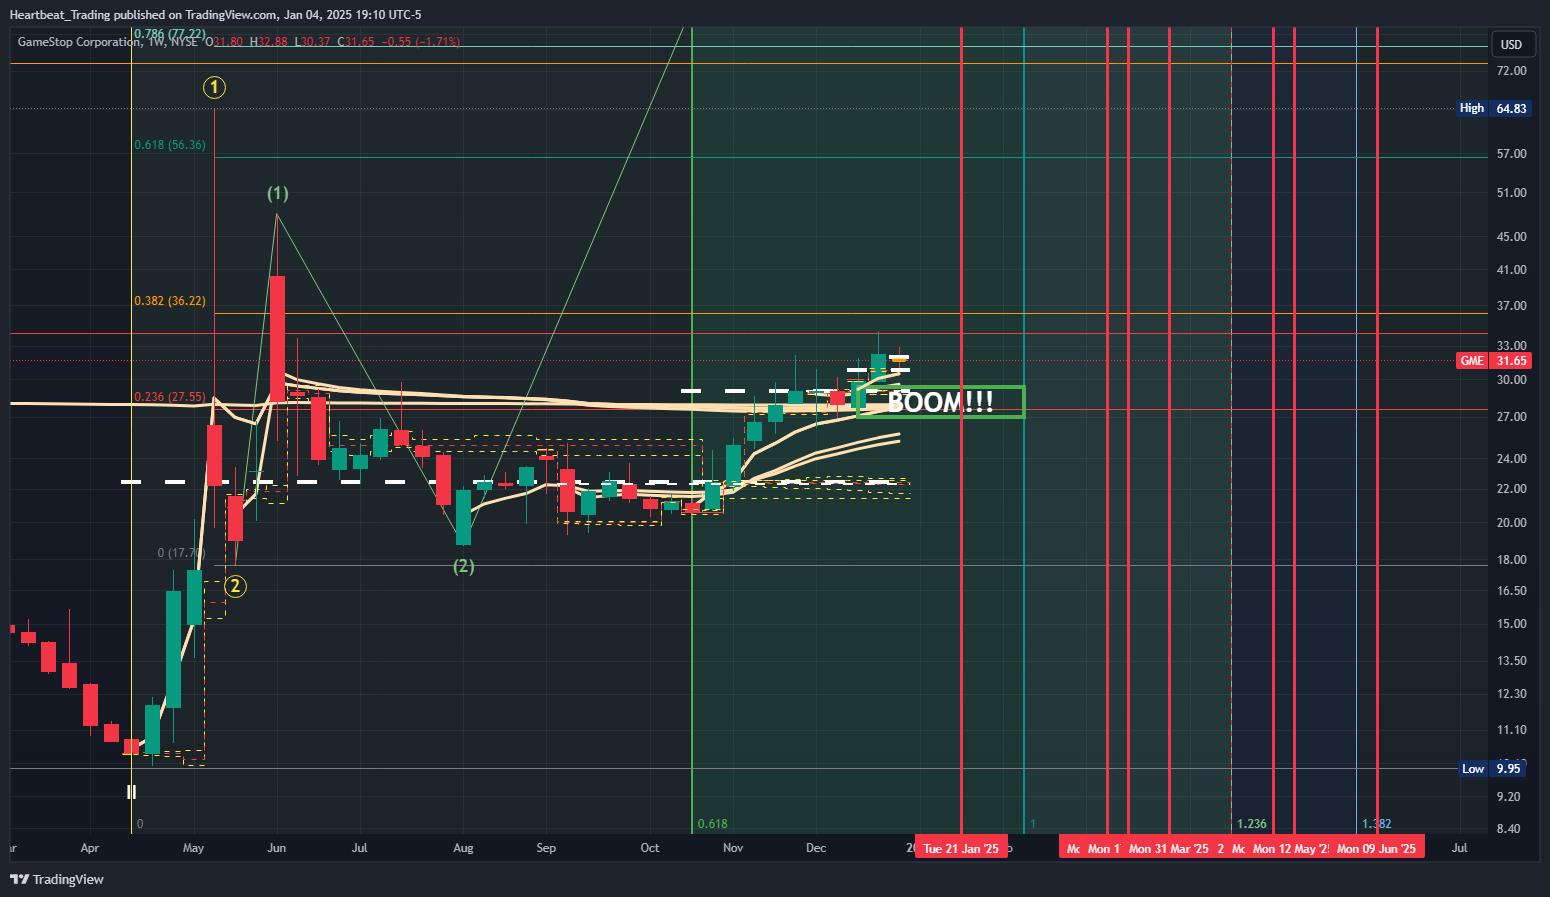
Task: Click the Sep label on the time axis
Action: tap(546, 848)
